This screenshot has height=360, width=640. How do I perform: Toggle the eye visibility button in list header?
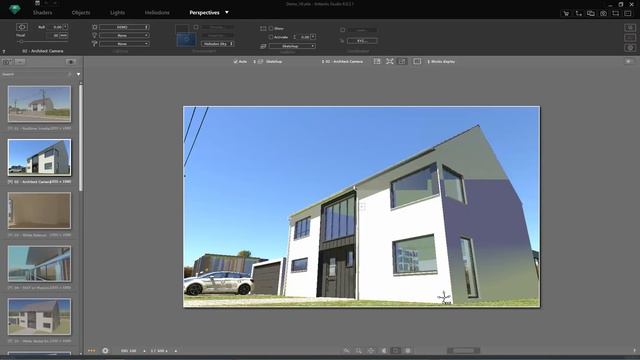coord(71,62)
